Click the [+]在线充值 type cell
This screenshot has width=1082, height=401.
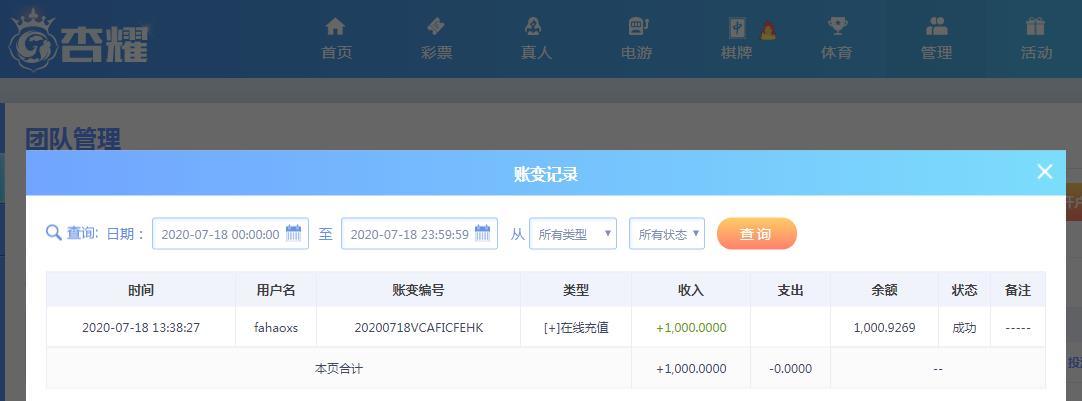point(576,328)
